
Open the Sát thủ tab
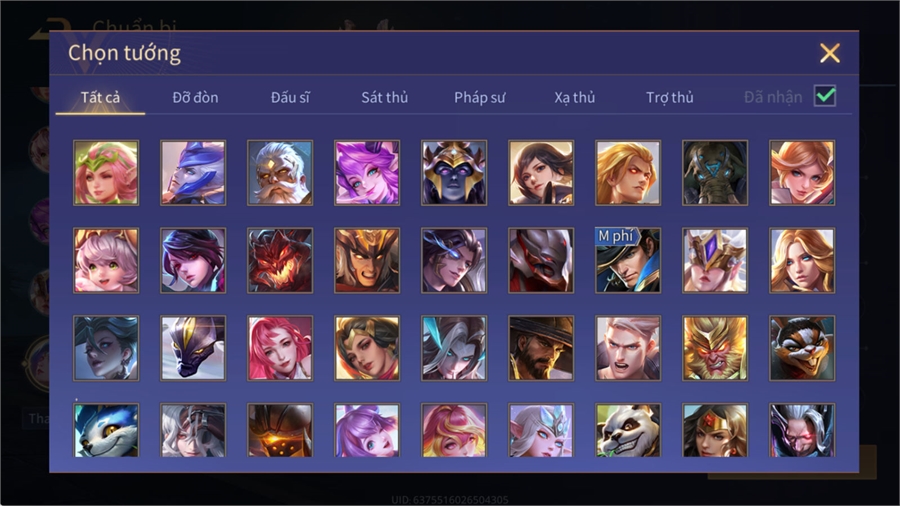385,98
